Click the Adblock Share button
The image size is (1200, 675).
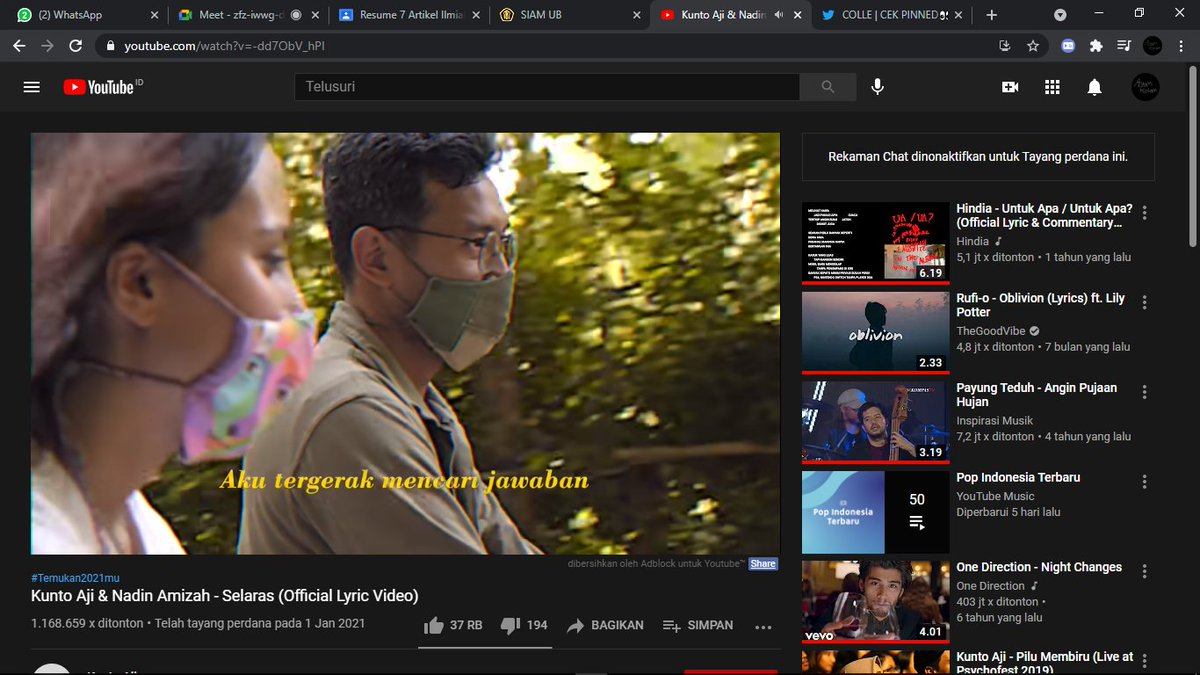763,564
